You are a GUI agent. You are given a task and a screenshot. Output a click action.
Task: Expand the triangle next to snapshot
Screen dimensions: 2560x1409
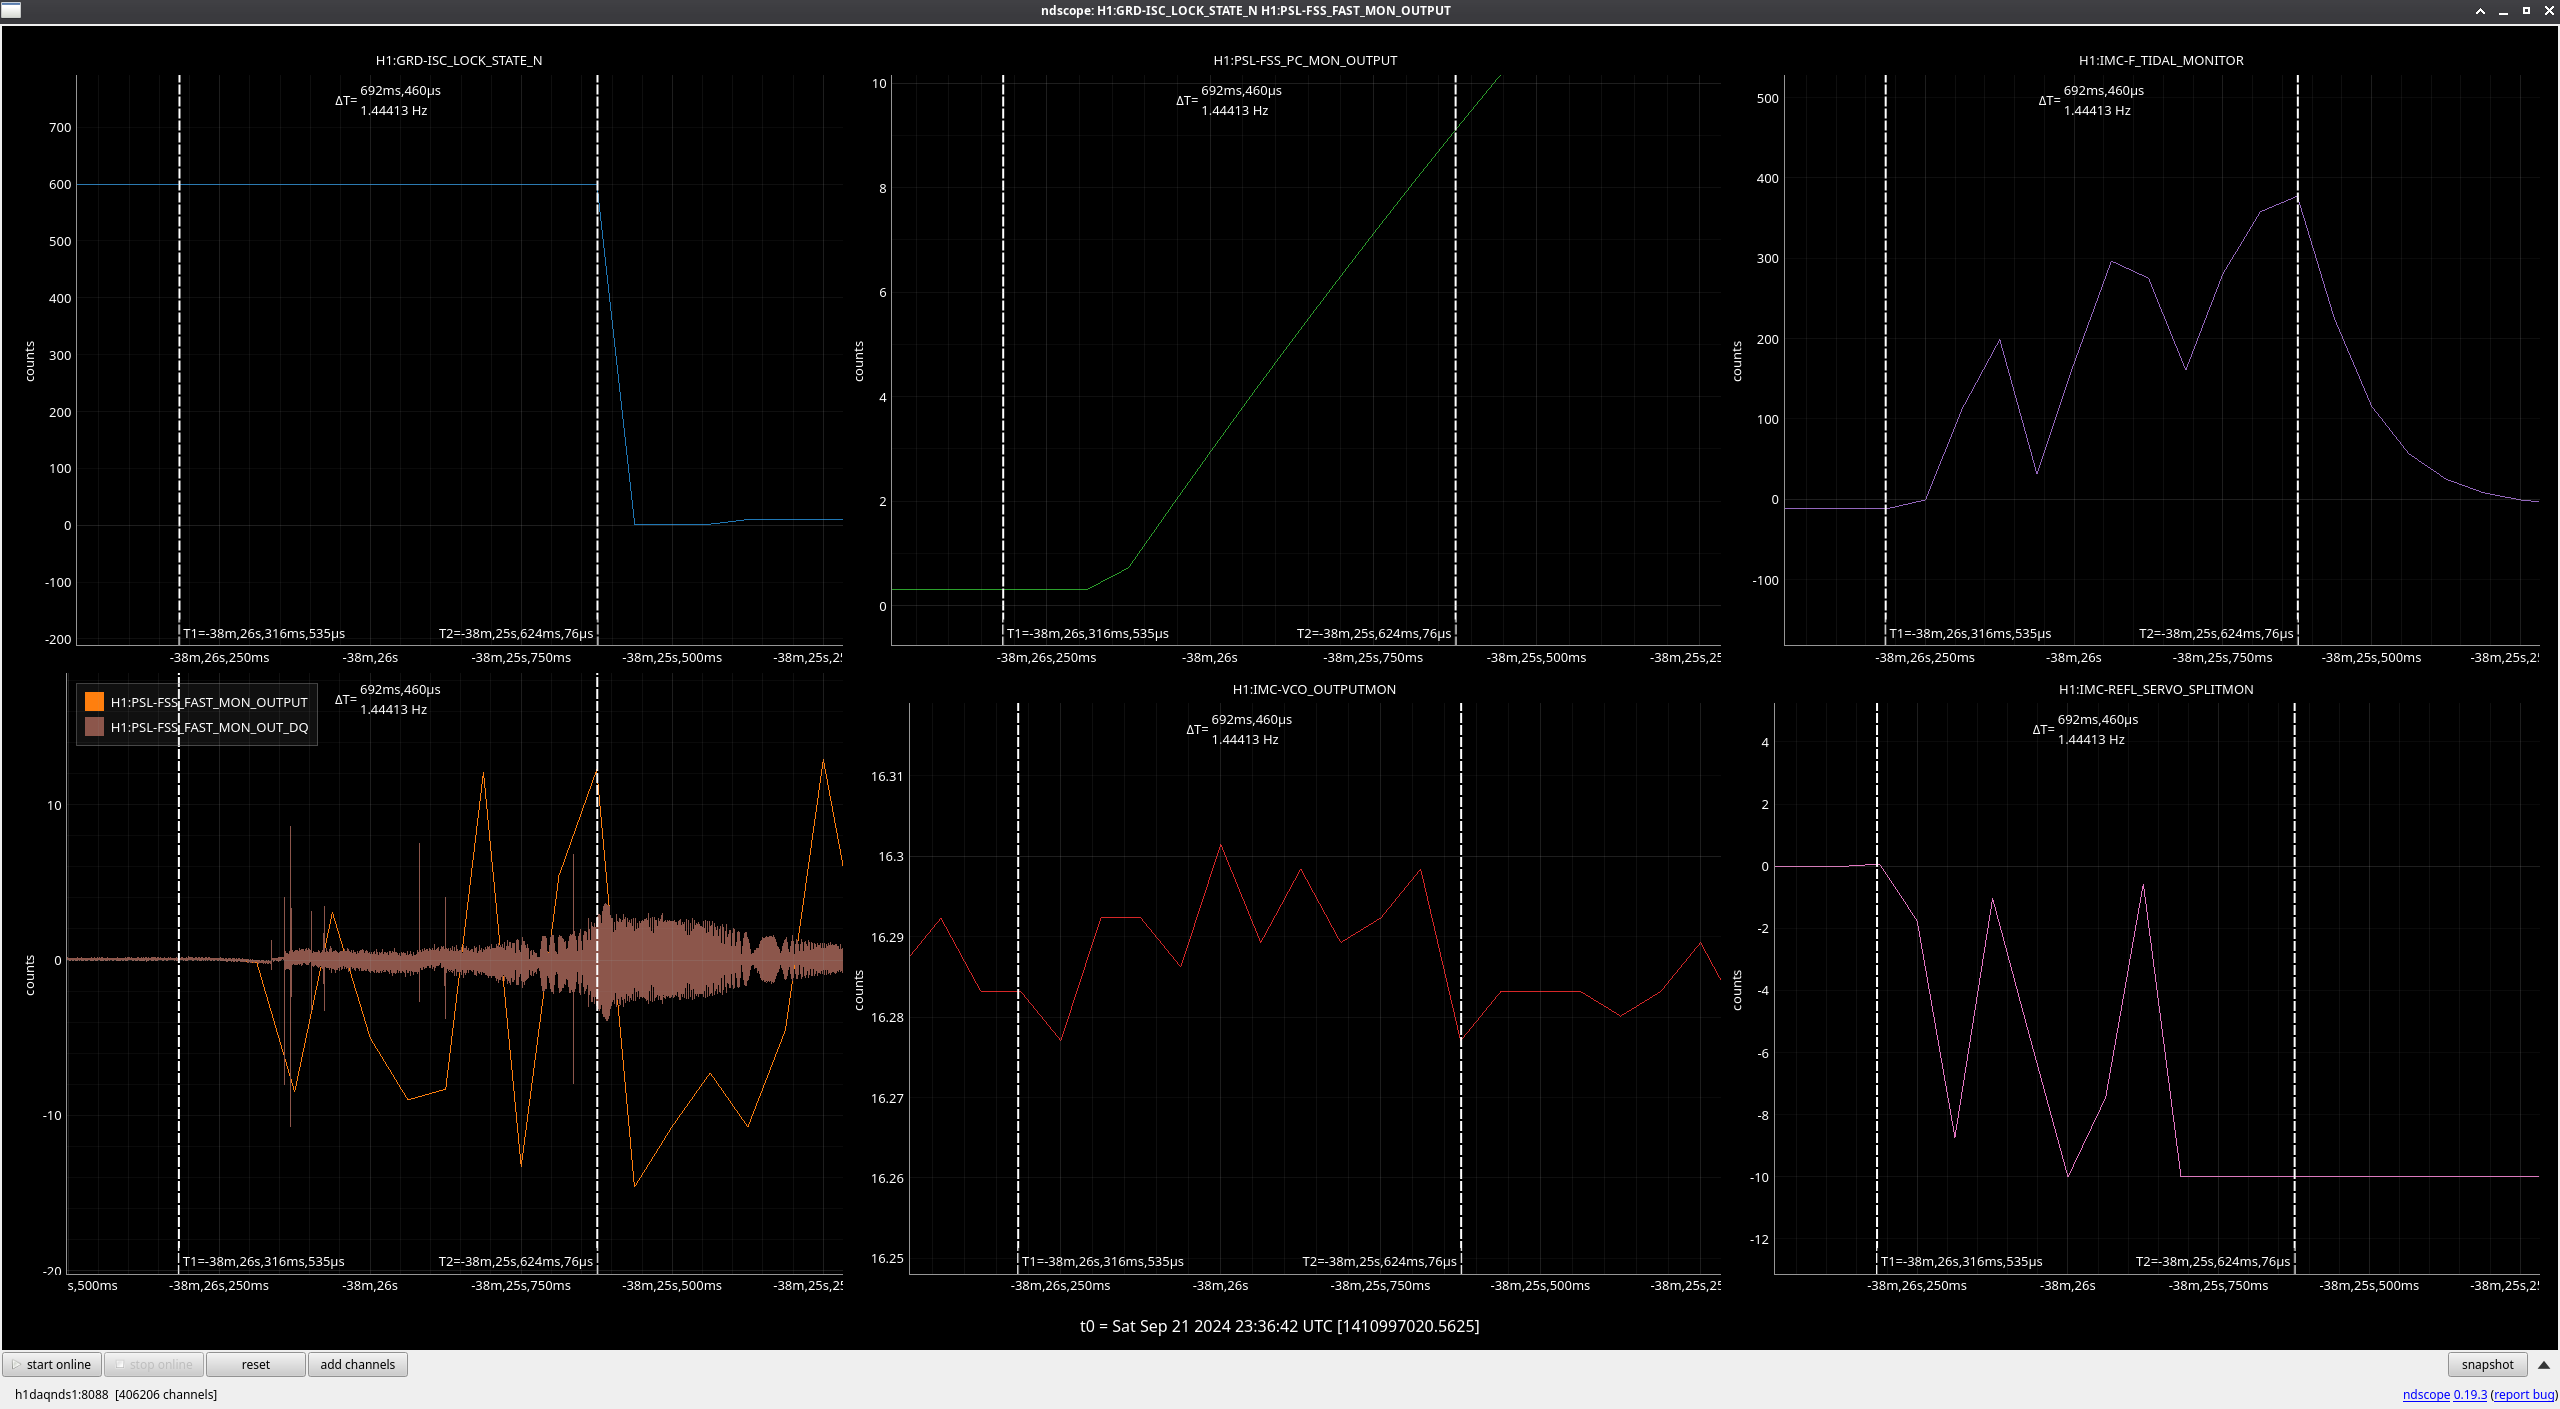pos(2544,1365)
